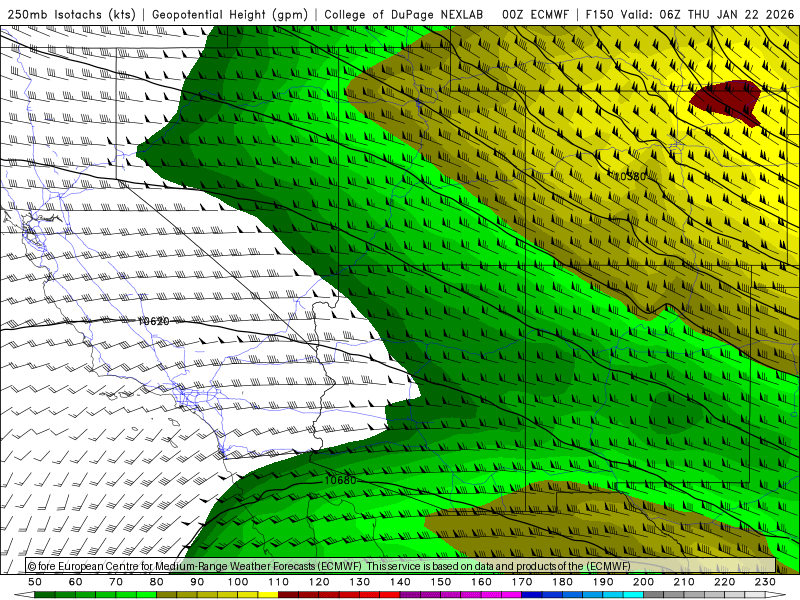Click the 190 kts legend value
800x600 pixels.
coord(603,582)
